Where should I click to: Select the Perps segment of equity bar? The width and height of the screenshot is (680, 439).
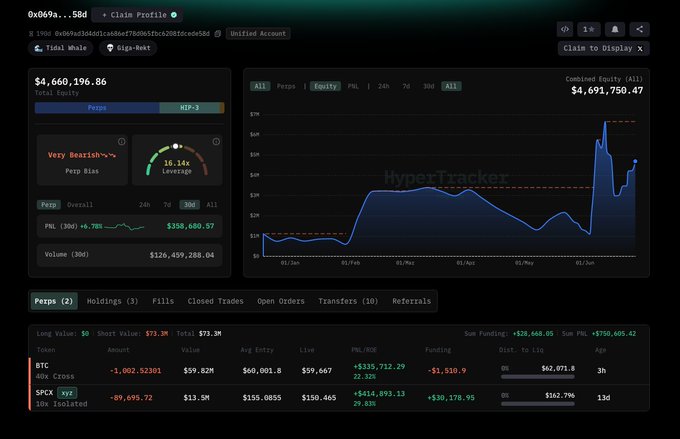[97, 108]
